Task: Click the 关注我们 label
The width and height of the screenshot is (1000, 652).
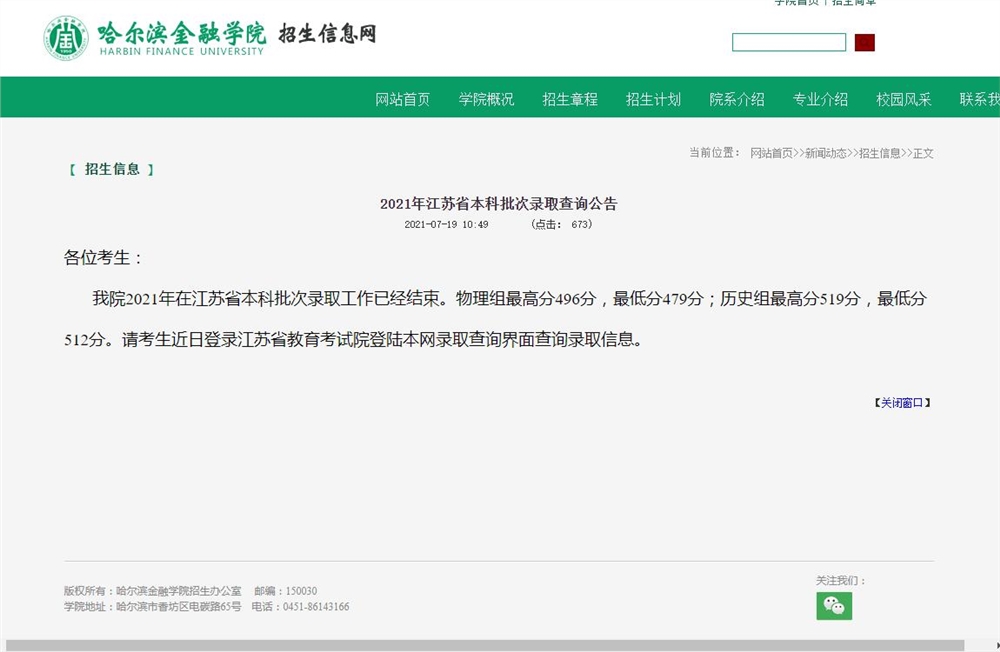Action: click(x=841, y=581)
